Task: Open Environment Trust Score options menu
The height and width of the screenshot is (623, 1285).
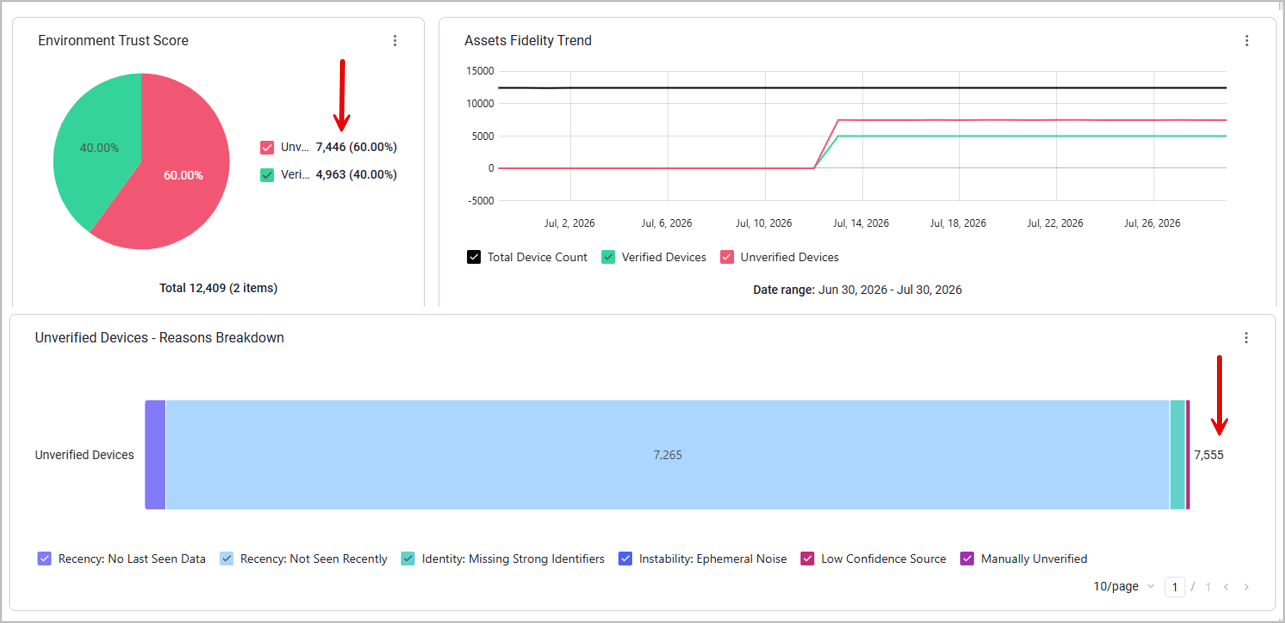Action: 395,41
